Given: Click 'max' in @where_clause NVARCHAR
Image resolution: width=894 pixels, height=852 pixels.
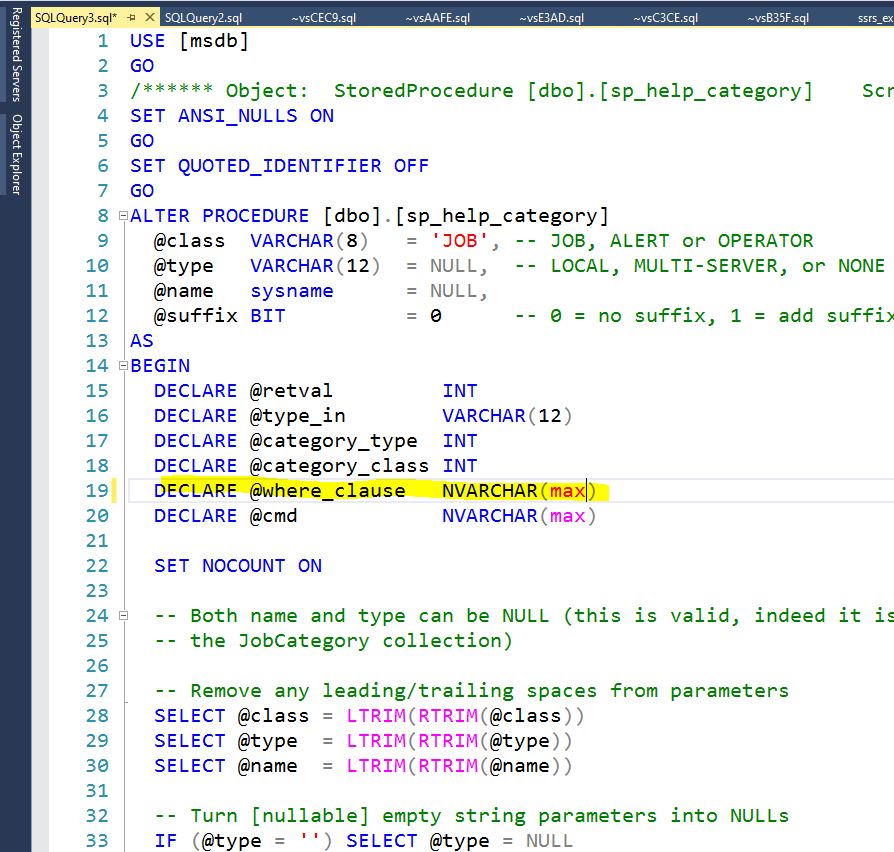Looking at the screenshot, I should point(567,491).
